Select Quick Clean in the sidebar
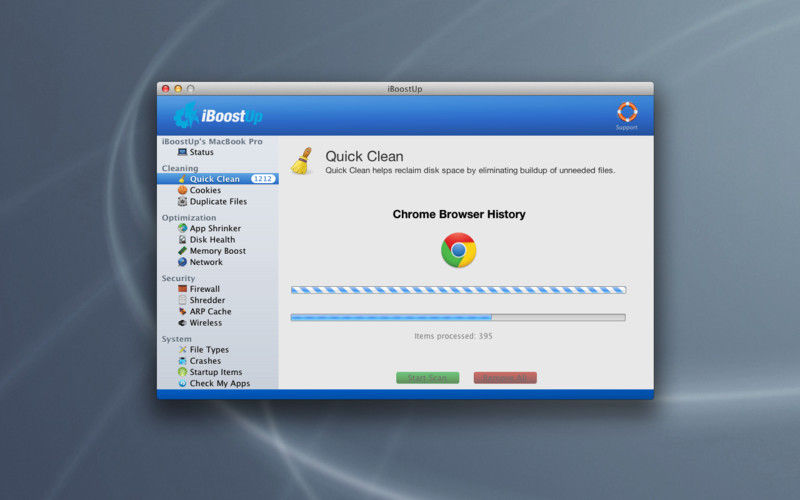The width and height of the screenshot is (800, 500). click(218, 179)
